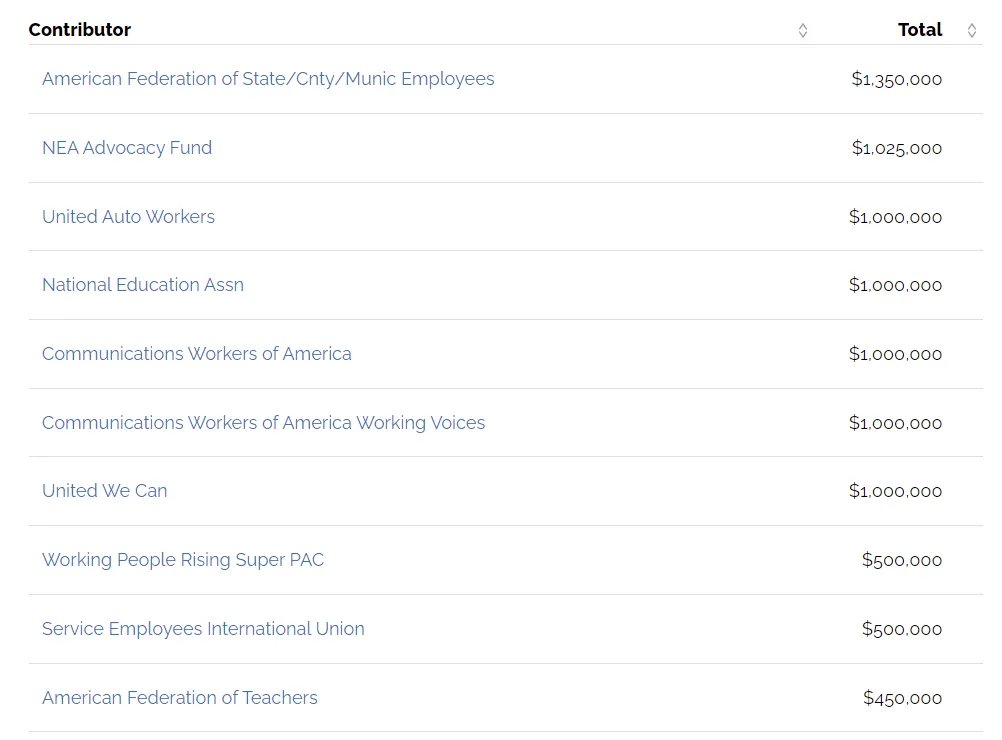Visit the United We Can link
This screenshot has width=1002, height=740.
(x=105, y=491)
